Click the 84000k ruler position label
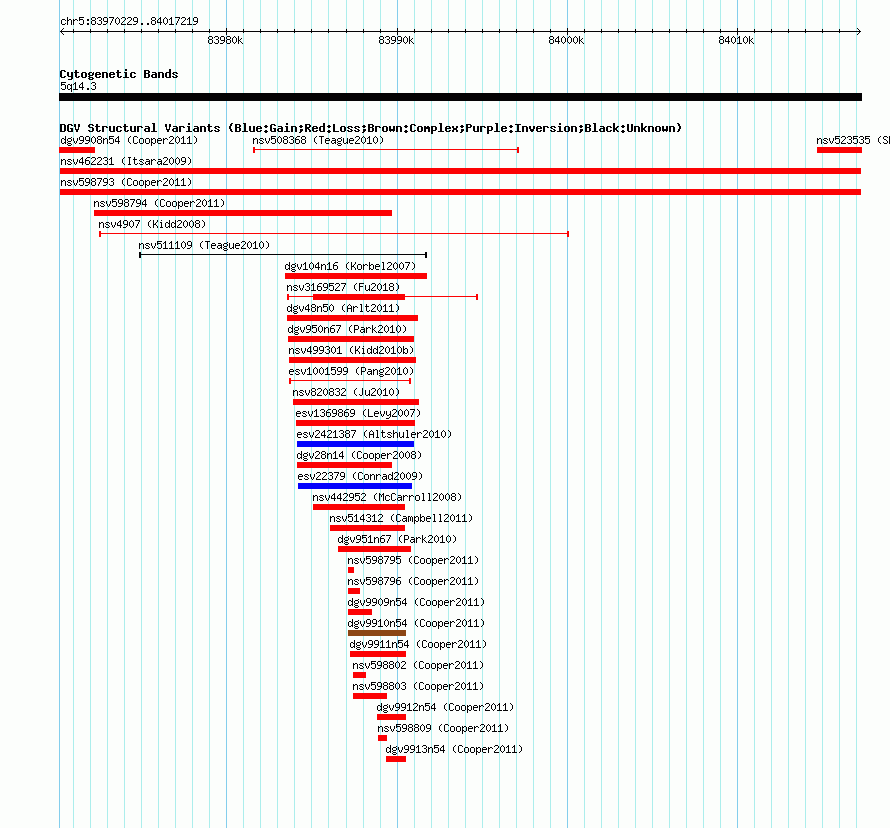The height and width of the screenshot is (828, 890). point(566,40)
